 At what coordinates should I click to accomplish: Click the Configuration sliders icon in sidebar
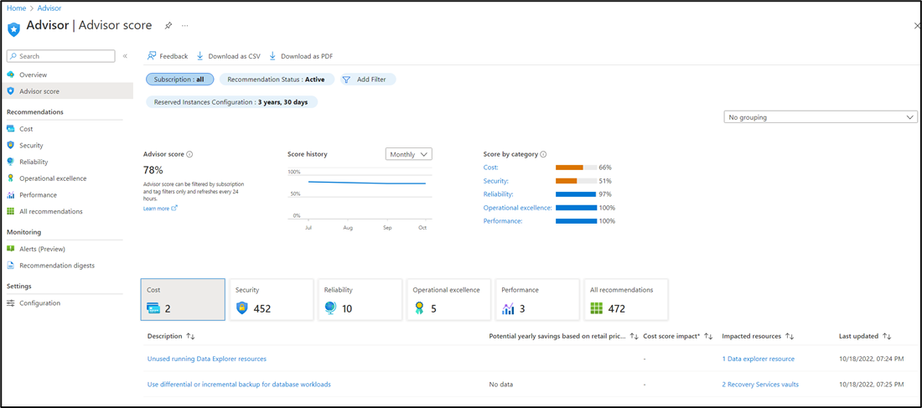click(11, 303)
